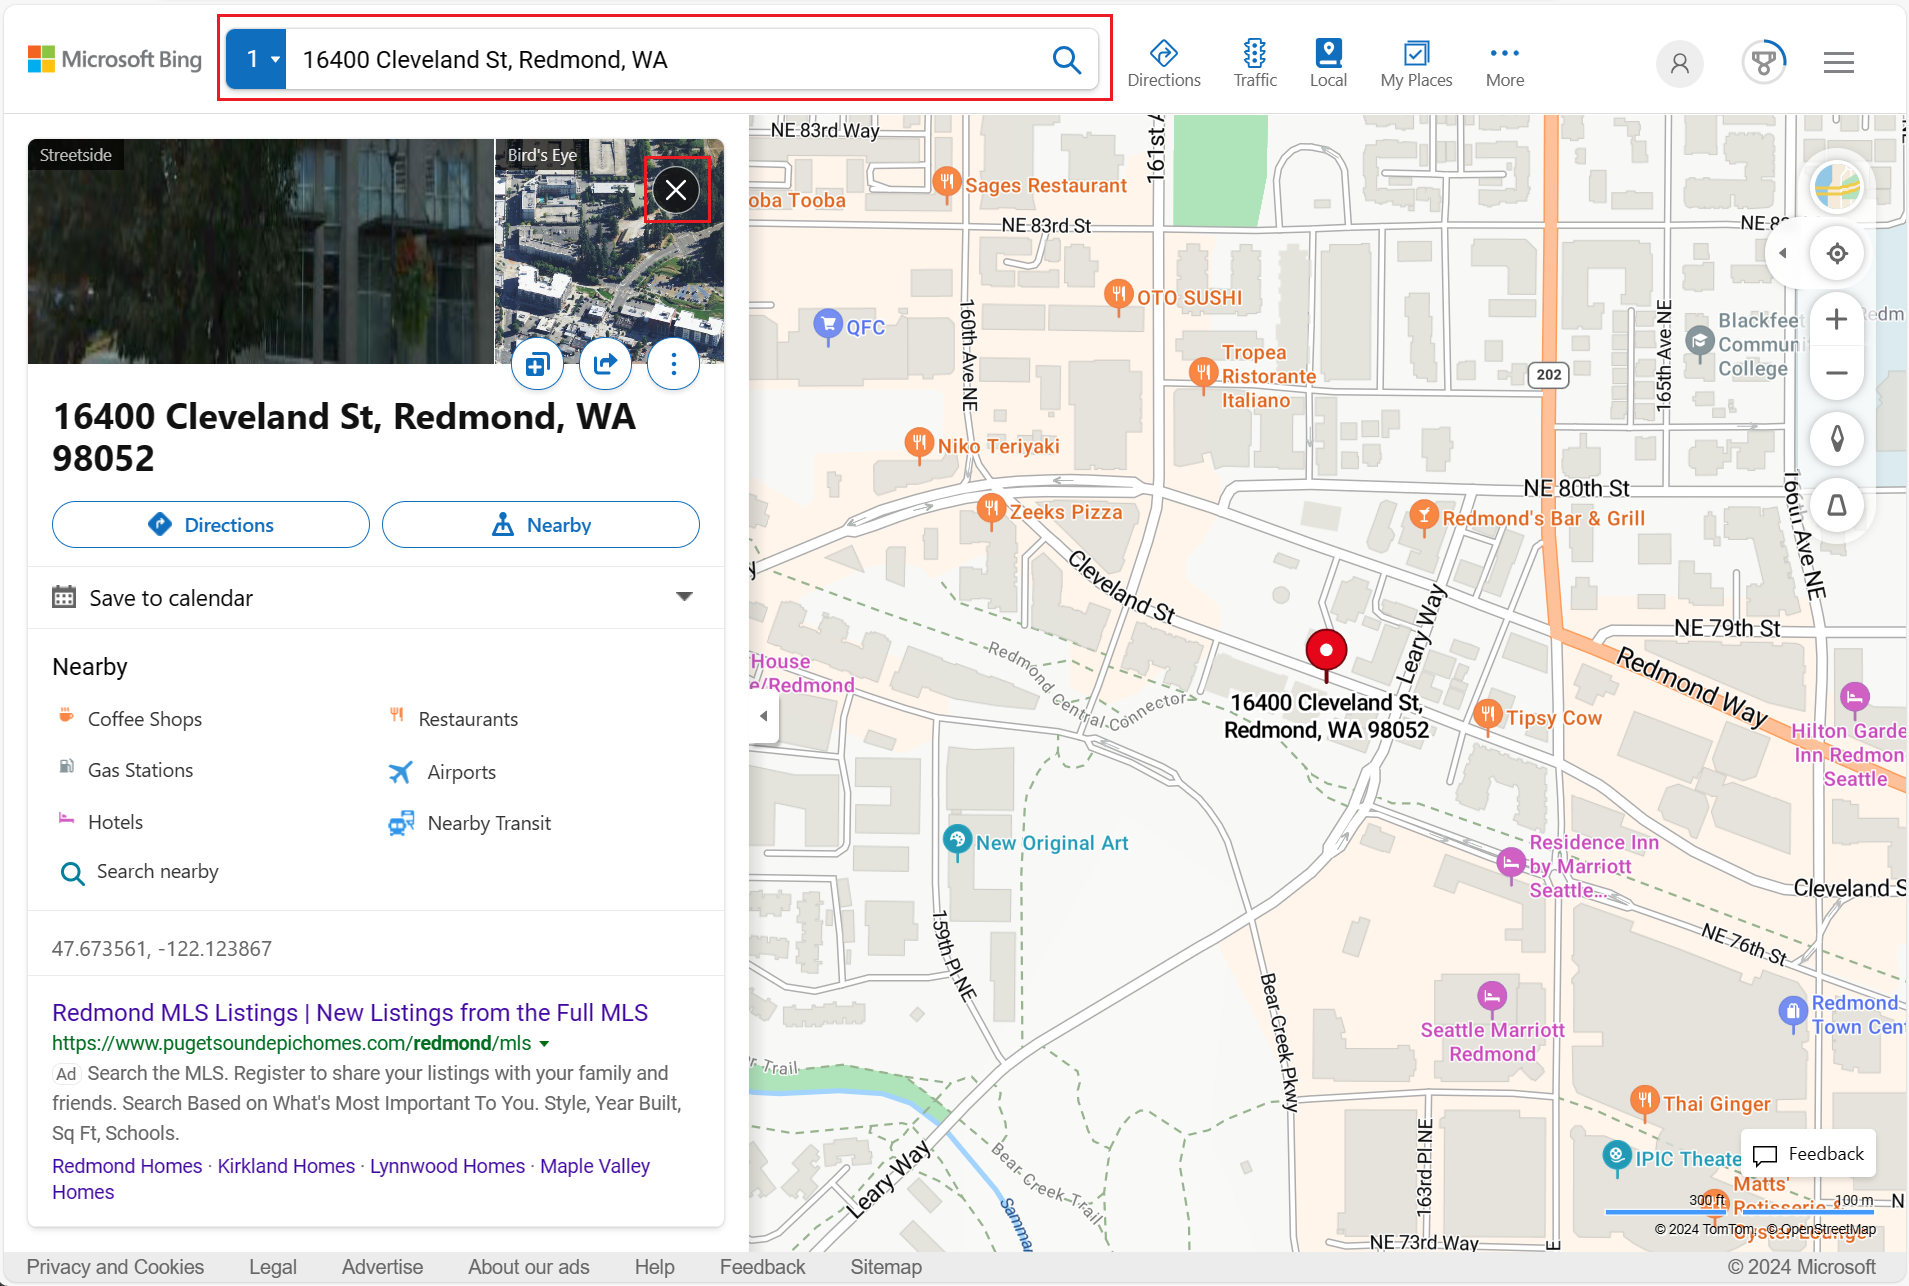This screenshot has height=1286, width=1909.
Task: Expand the map controls arrow
Action: 1782,253
